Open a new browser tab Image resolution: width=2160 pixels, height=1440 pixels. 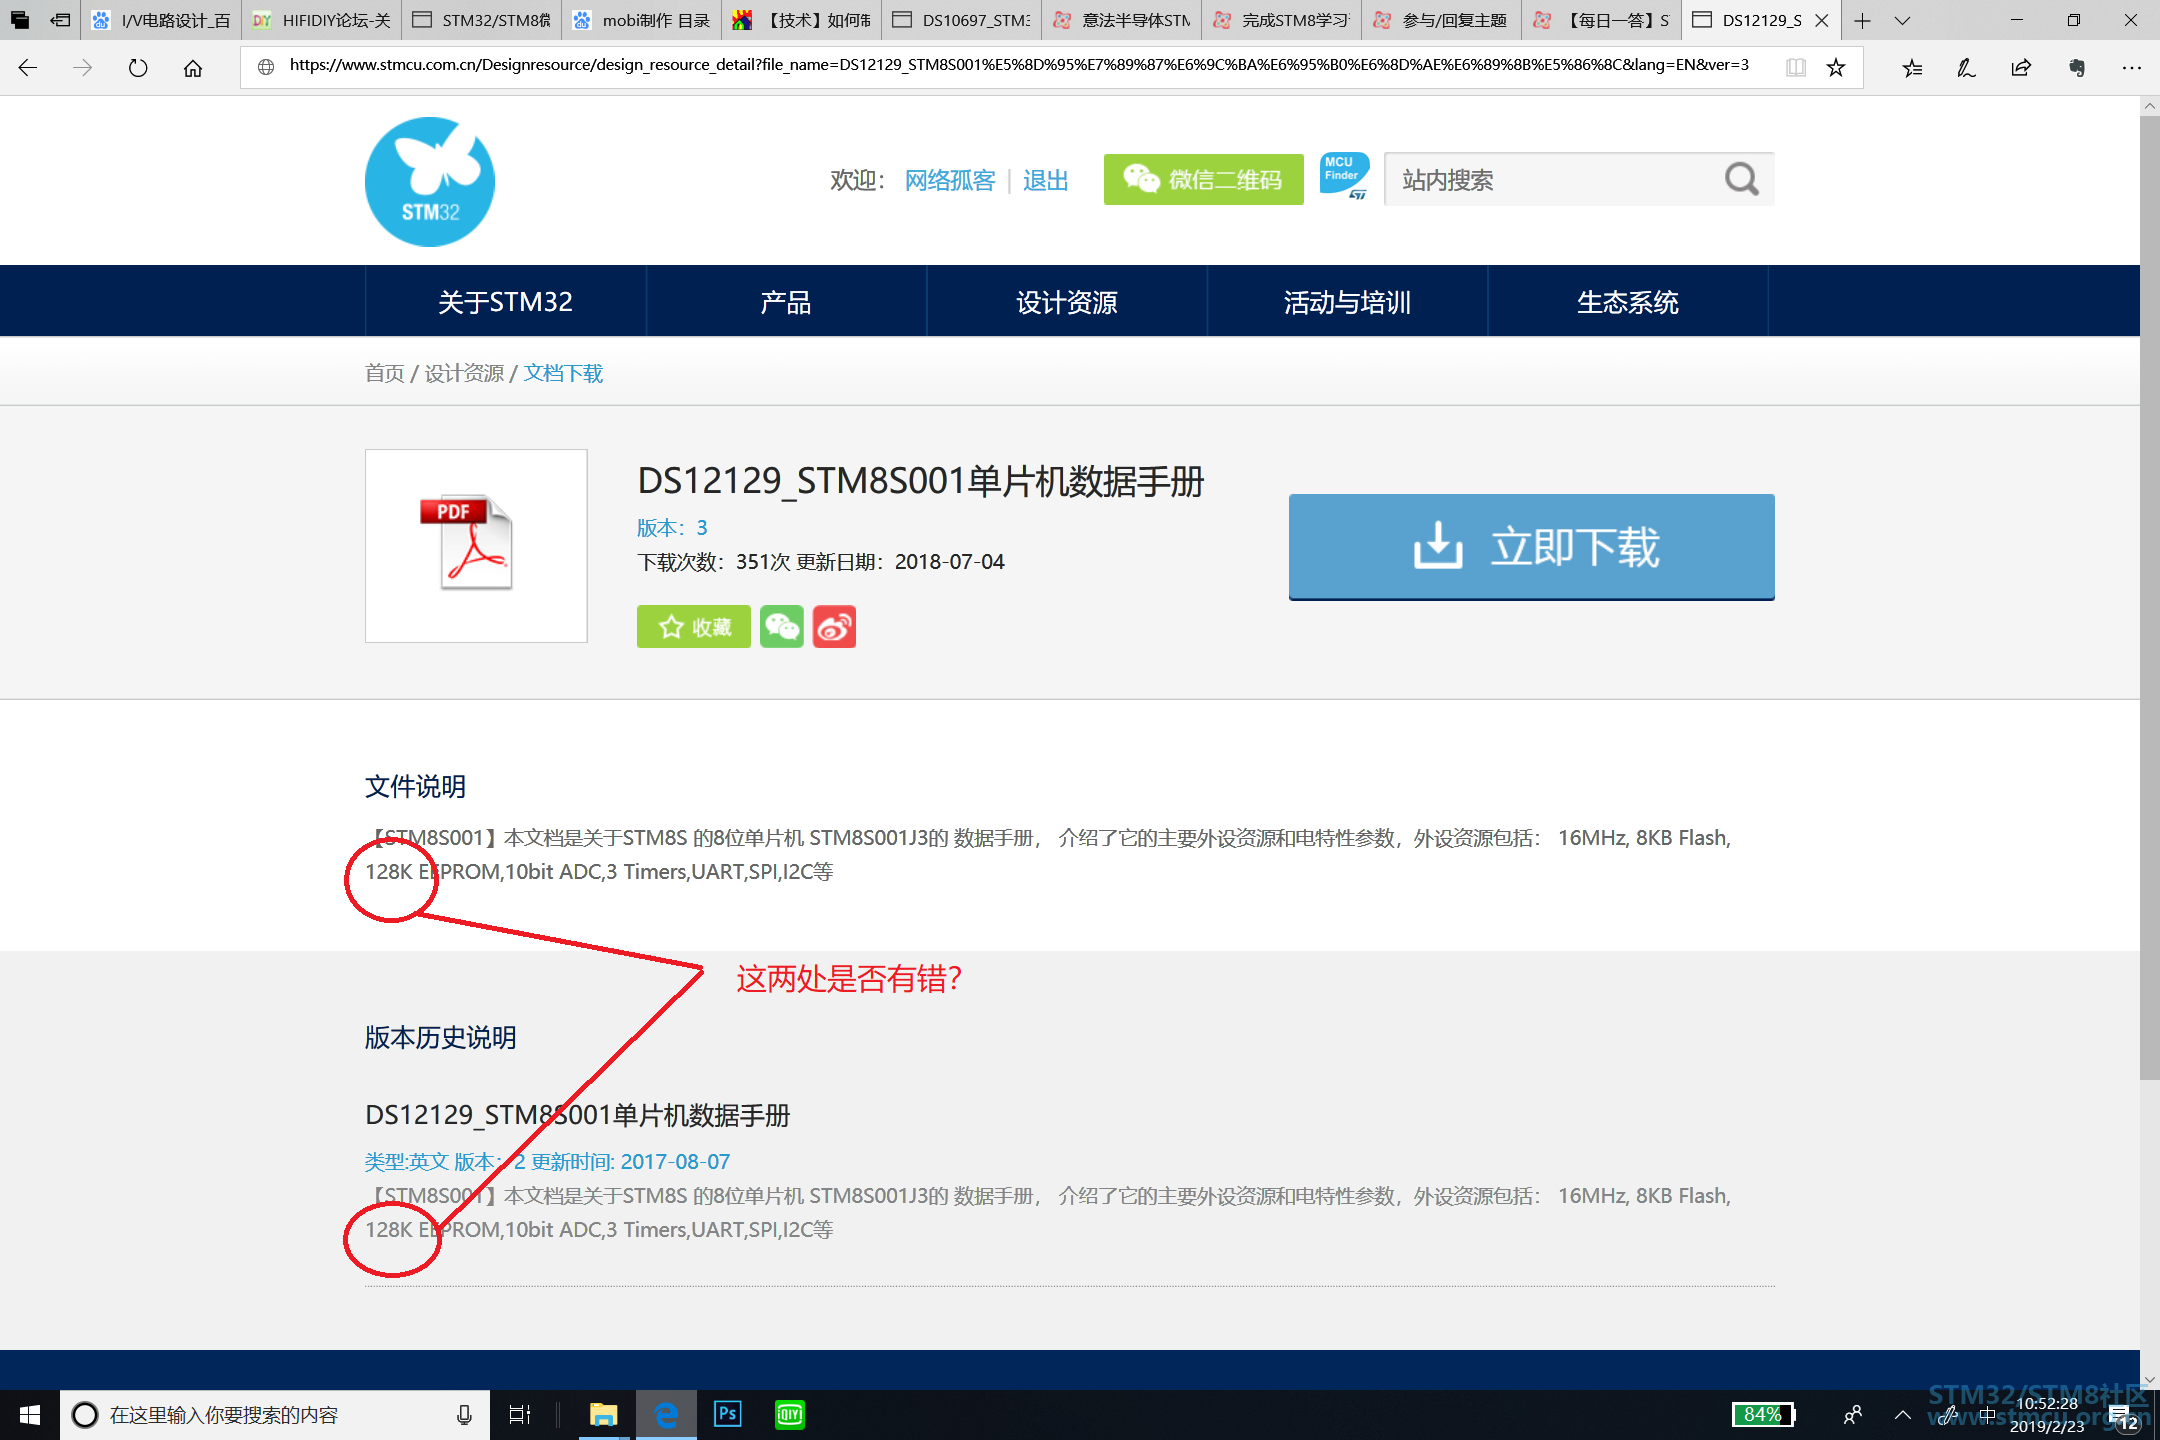pyautogui.click(x=1862, y=20)
